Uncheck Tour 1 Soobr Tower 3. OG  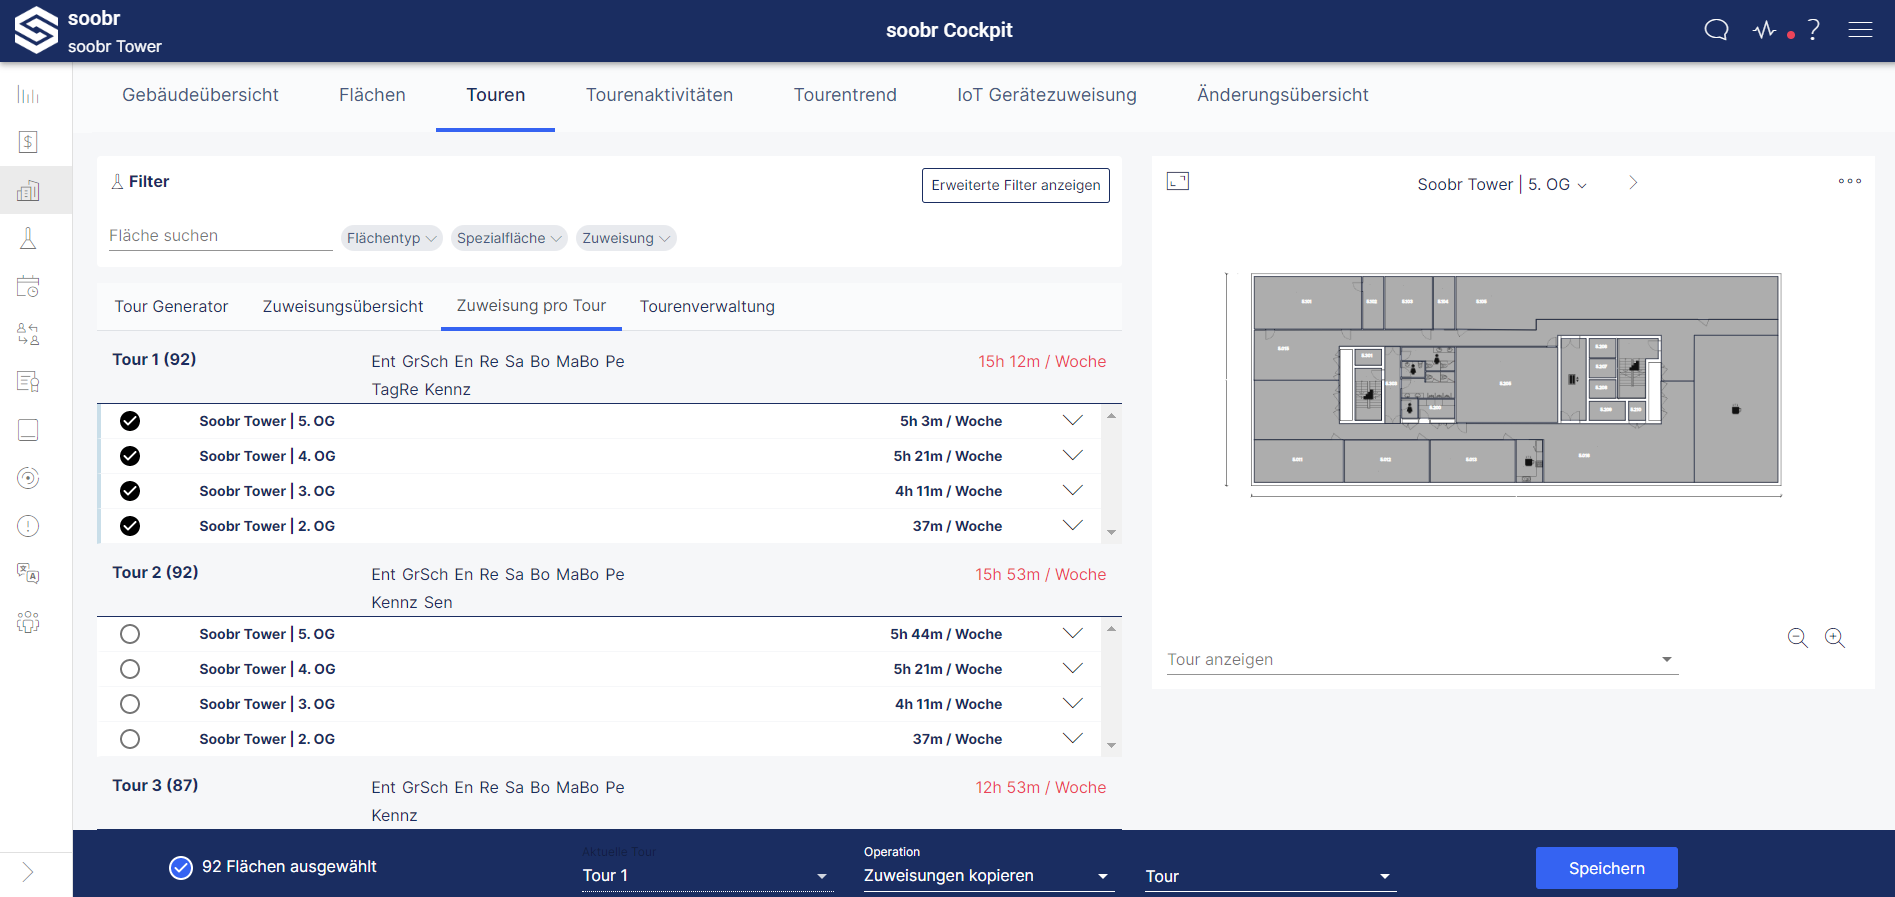click(x=130, y=491)
